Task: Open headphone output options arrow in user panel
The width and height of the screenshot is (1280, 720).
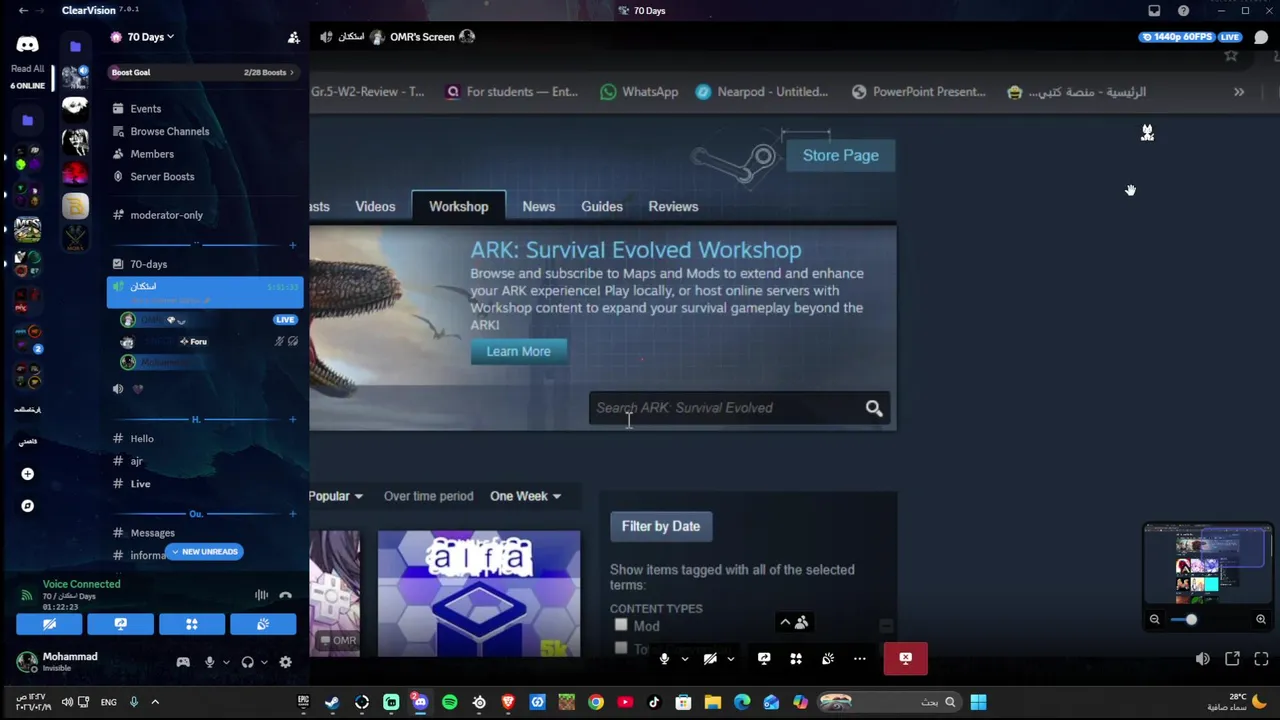Action: [x=264, y=662]
